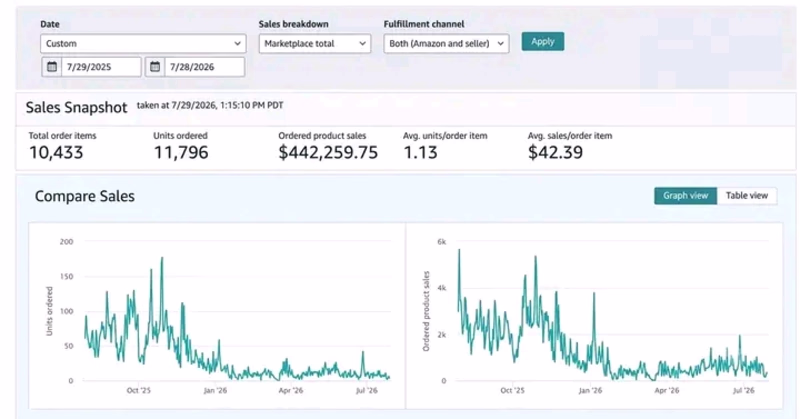Click the Jul '26 label on Ordered product sales chart
The width and height of the screenshot is (800, 419).
click(743, 390)
